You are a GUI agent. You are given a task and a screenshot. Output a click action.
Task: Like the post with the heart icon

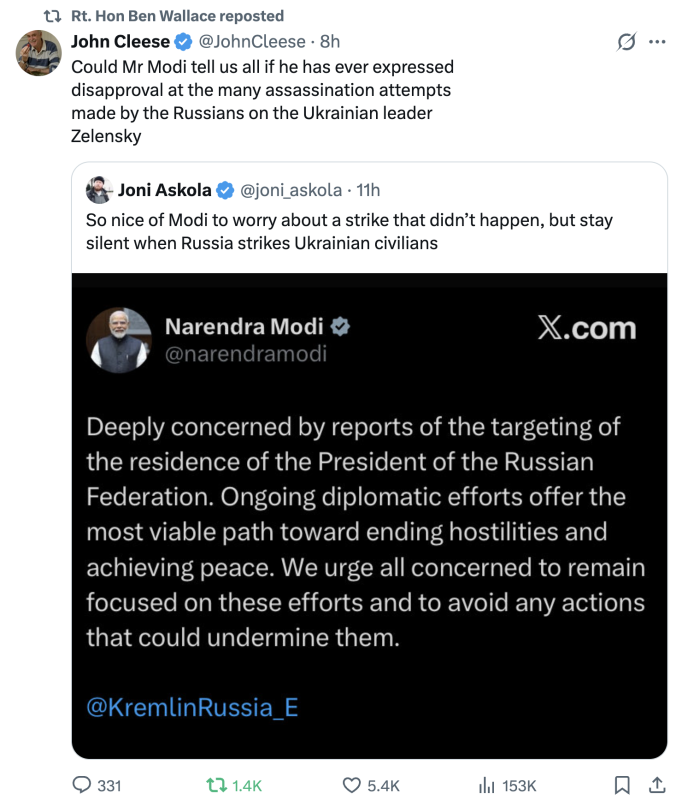point(351,785)
